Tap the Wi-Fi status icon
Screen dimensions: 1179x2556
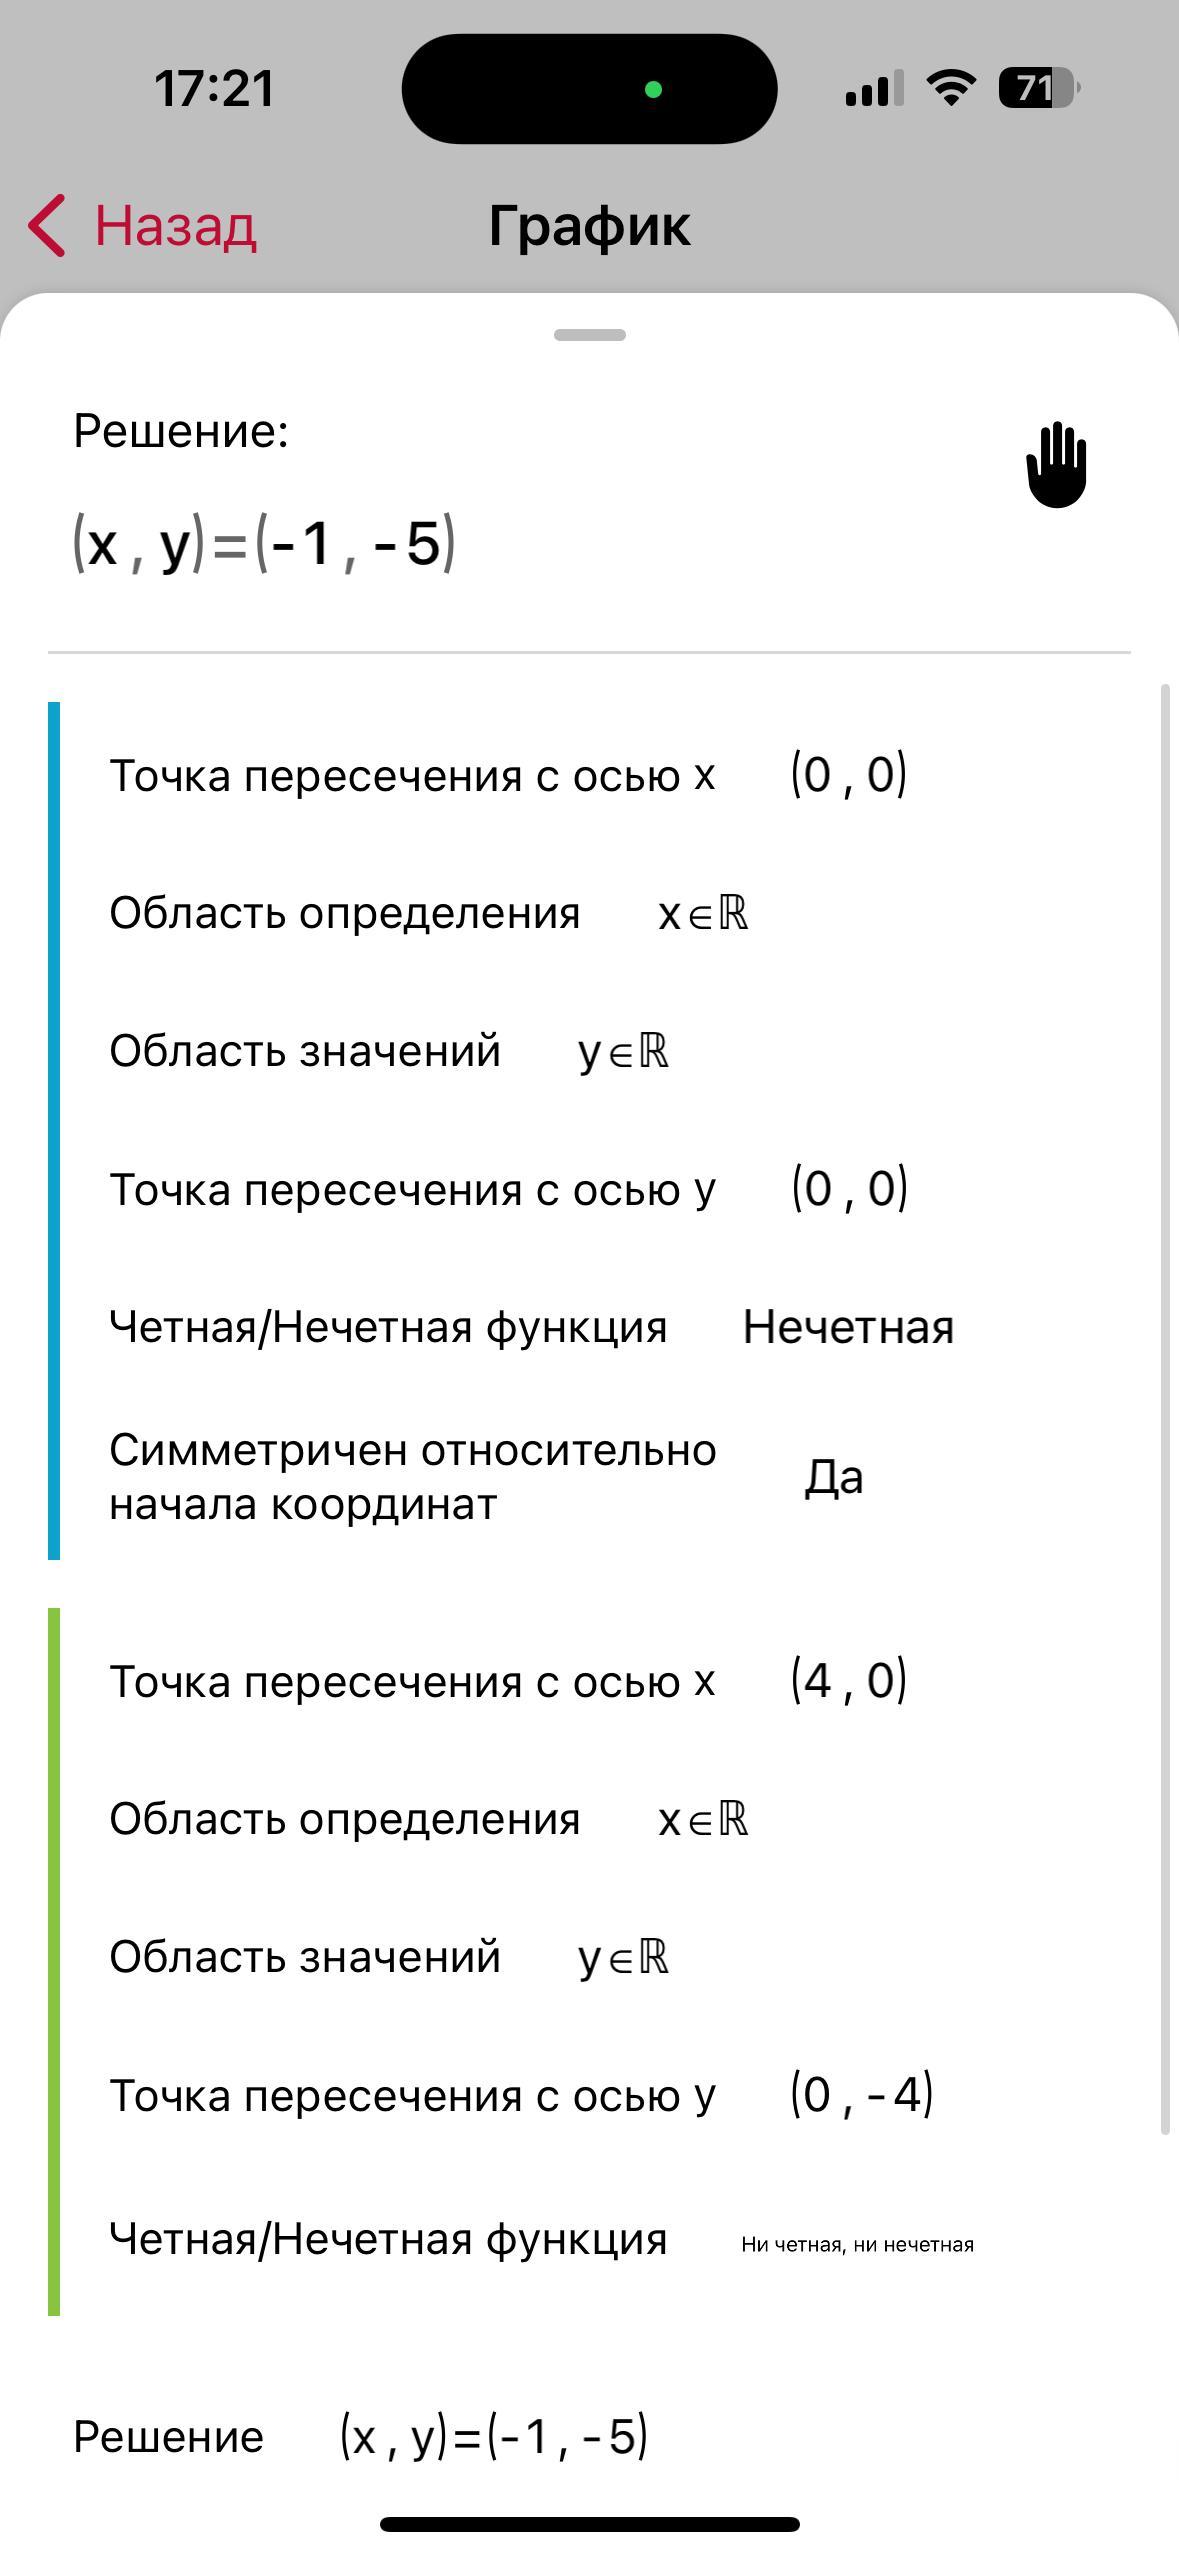(951, 88)
